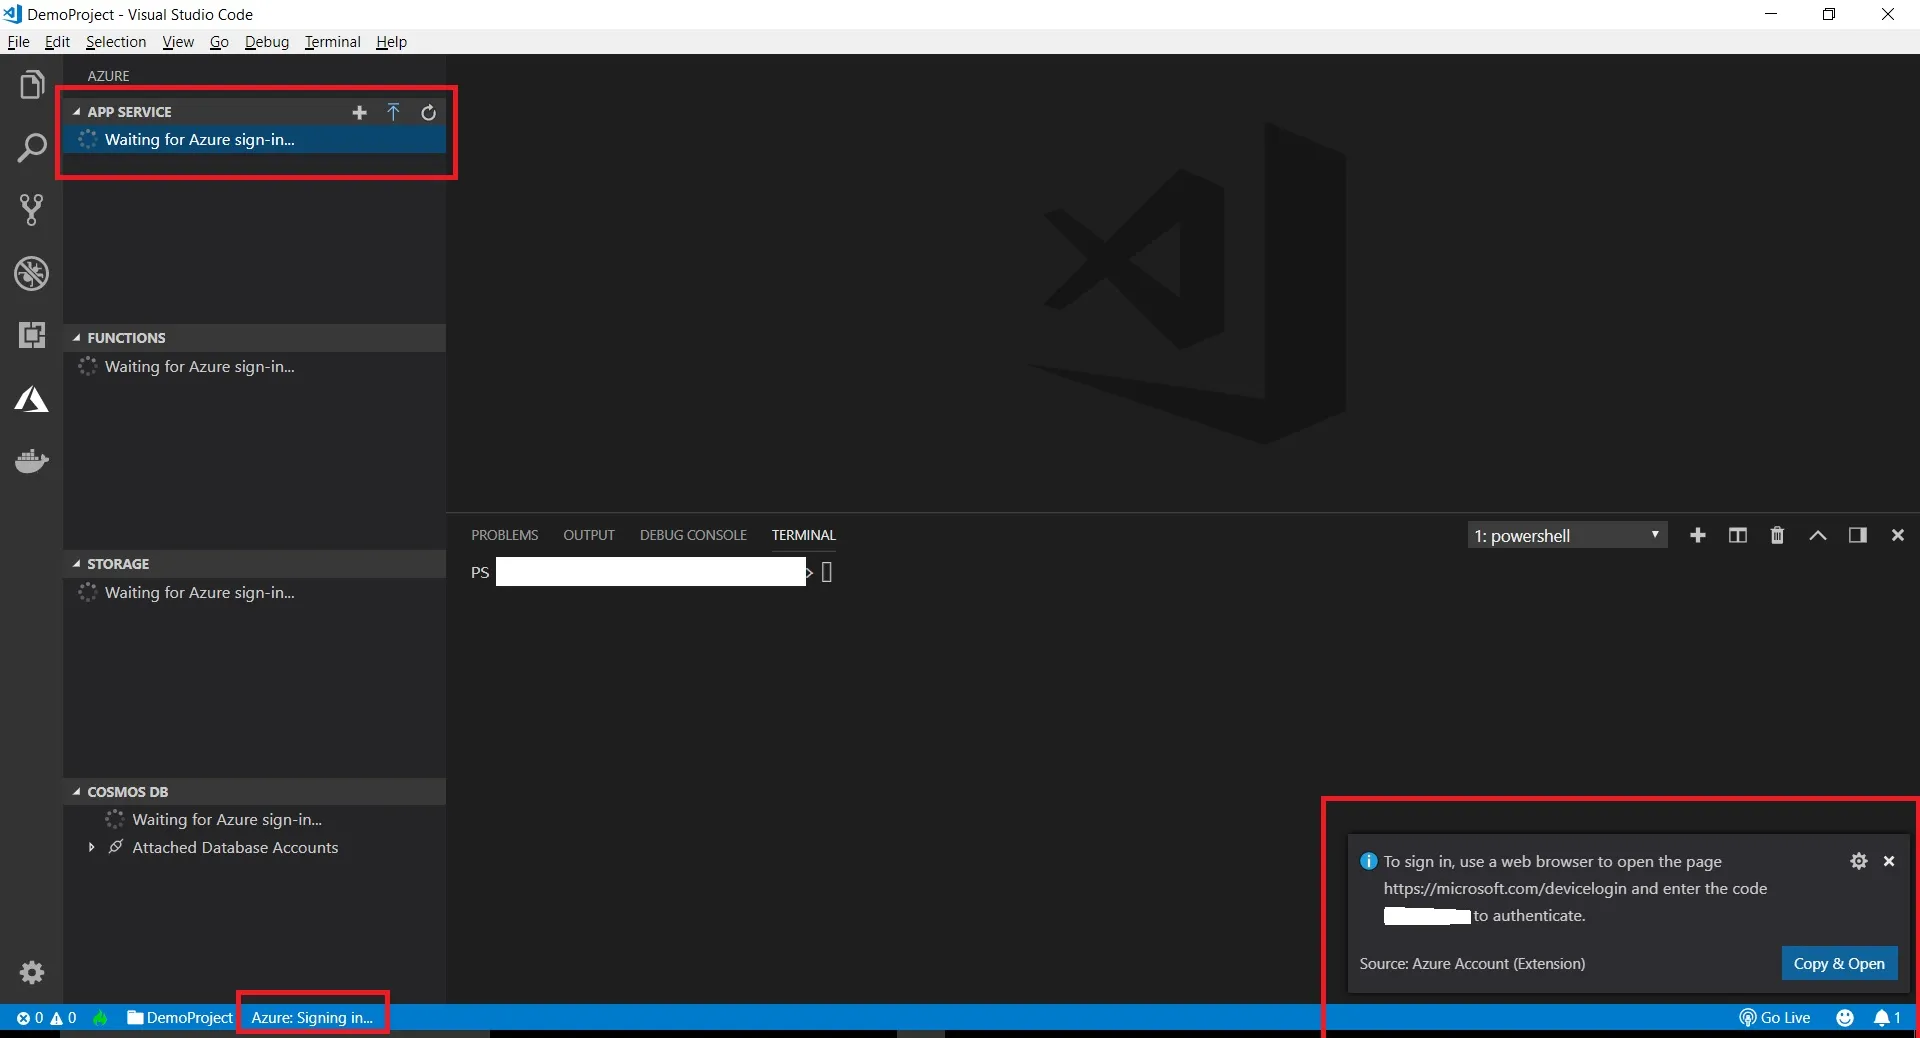Click the VS Code logo in title bar
The image size is (1920, 1038).
tap(13, 14)
